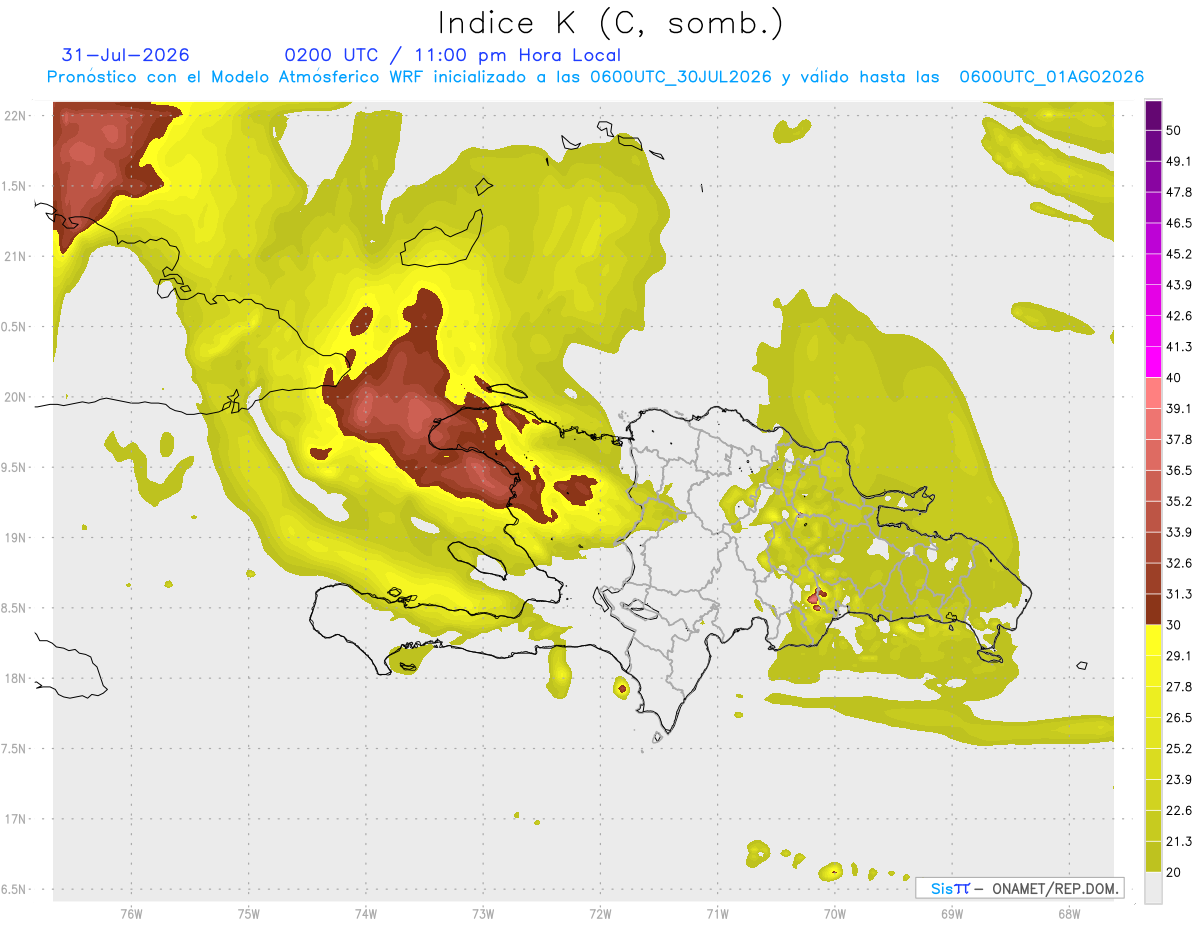The image size is (1200, 927).
Task: Pick the dark brown colorbar band between 30 and 31.3
Action: coord(1154,610)
